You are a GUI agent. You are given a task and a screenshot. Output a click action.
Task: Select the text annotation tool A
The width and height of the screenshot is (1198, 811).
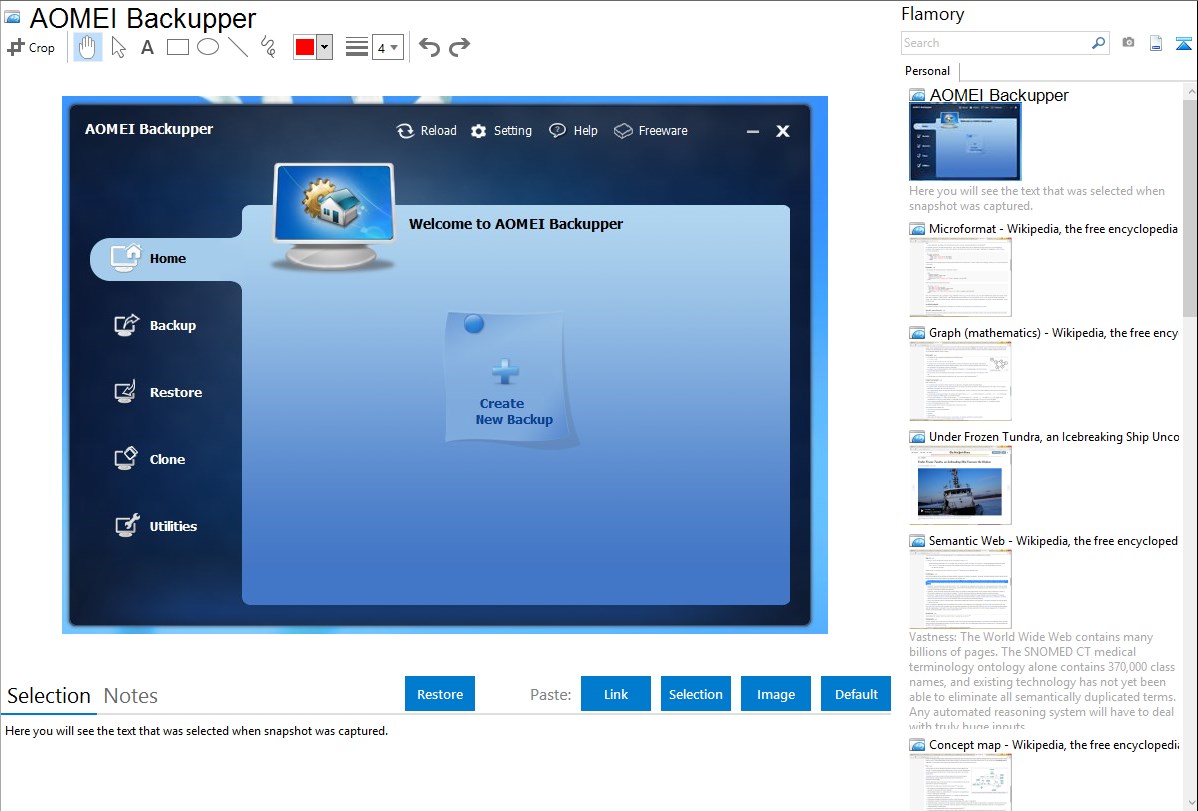point(147,47)
